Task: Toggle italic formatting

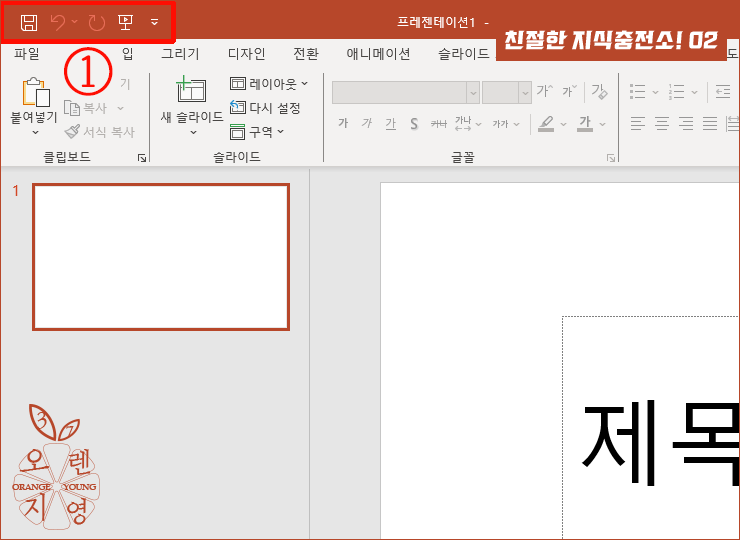Action: [367, 124]
